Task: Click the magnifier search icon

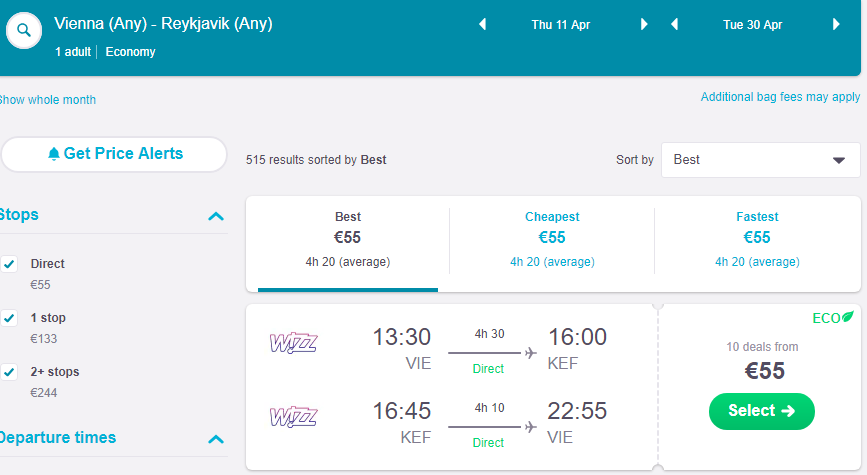Action: pos(24,32)
